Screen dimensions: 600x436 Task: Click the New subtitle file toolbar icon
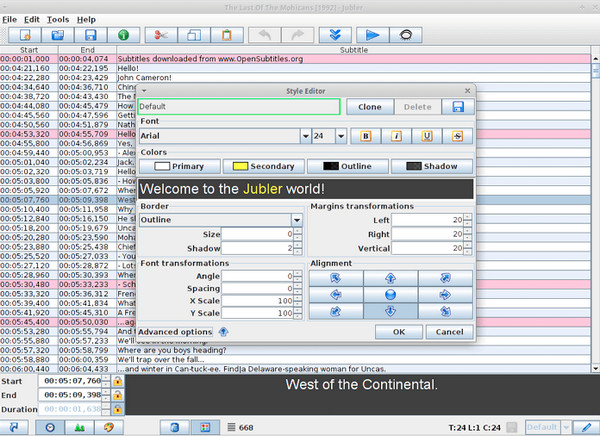pyautogui.click(x=25, y=35)
